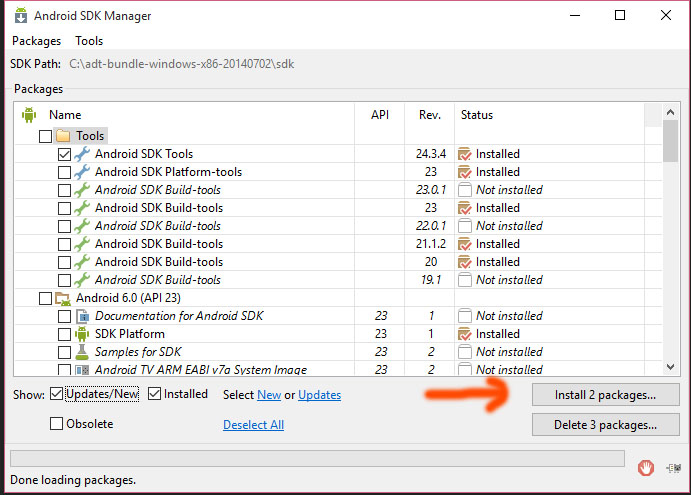Check the Samples for SDK checkbox

point(64,352)
